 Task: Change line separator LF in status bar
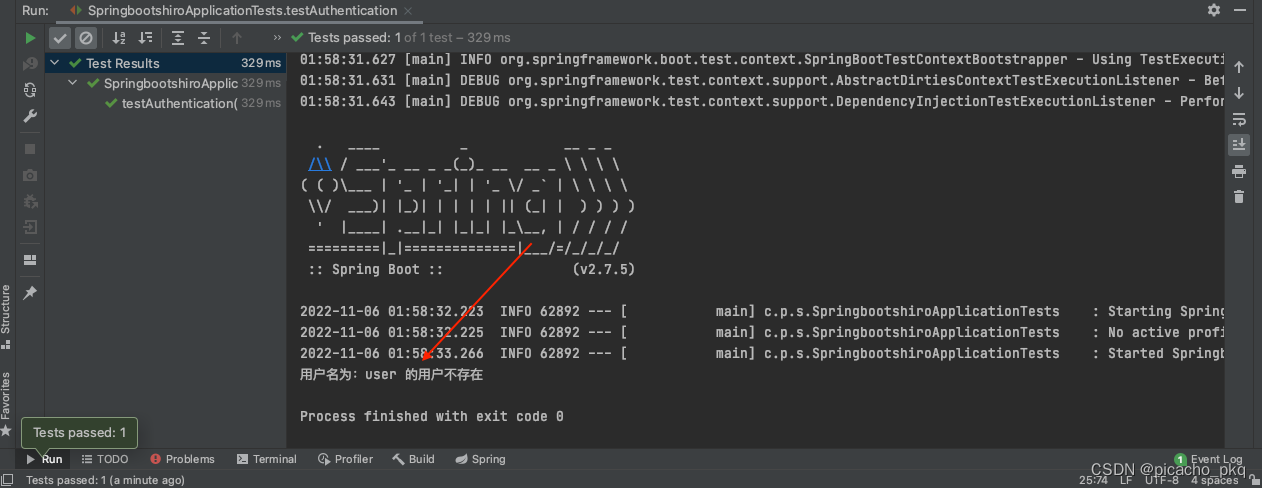point(1126,480)
